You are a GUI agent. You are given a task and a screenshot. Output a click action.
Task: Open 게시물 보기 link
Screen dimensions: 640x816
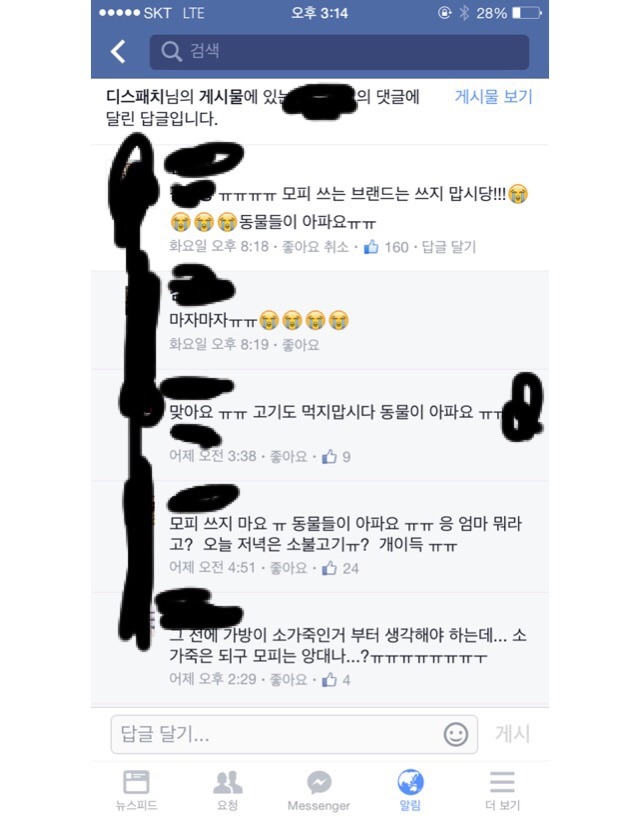click(x=494, y=97)
